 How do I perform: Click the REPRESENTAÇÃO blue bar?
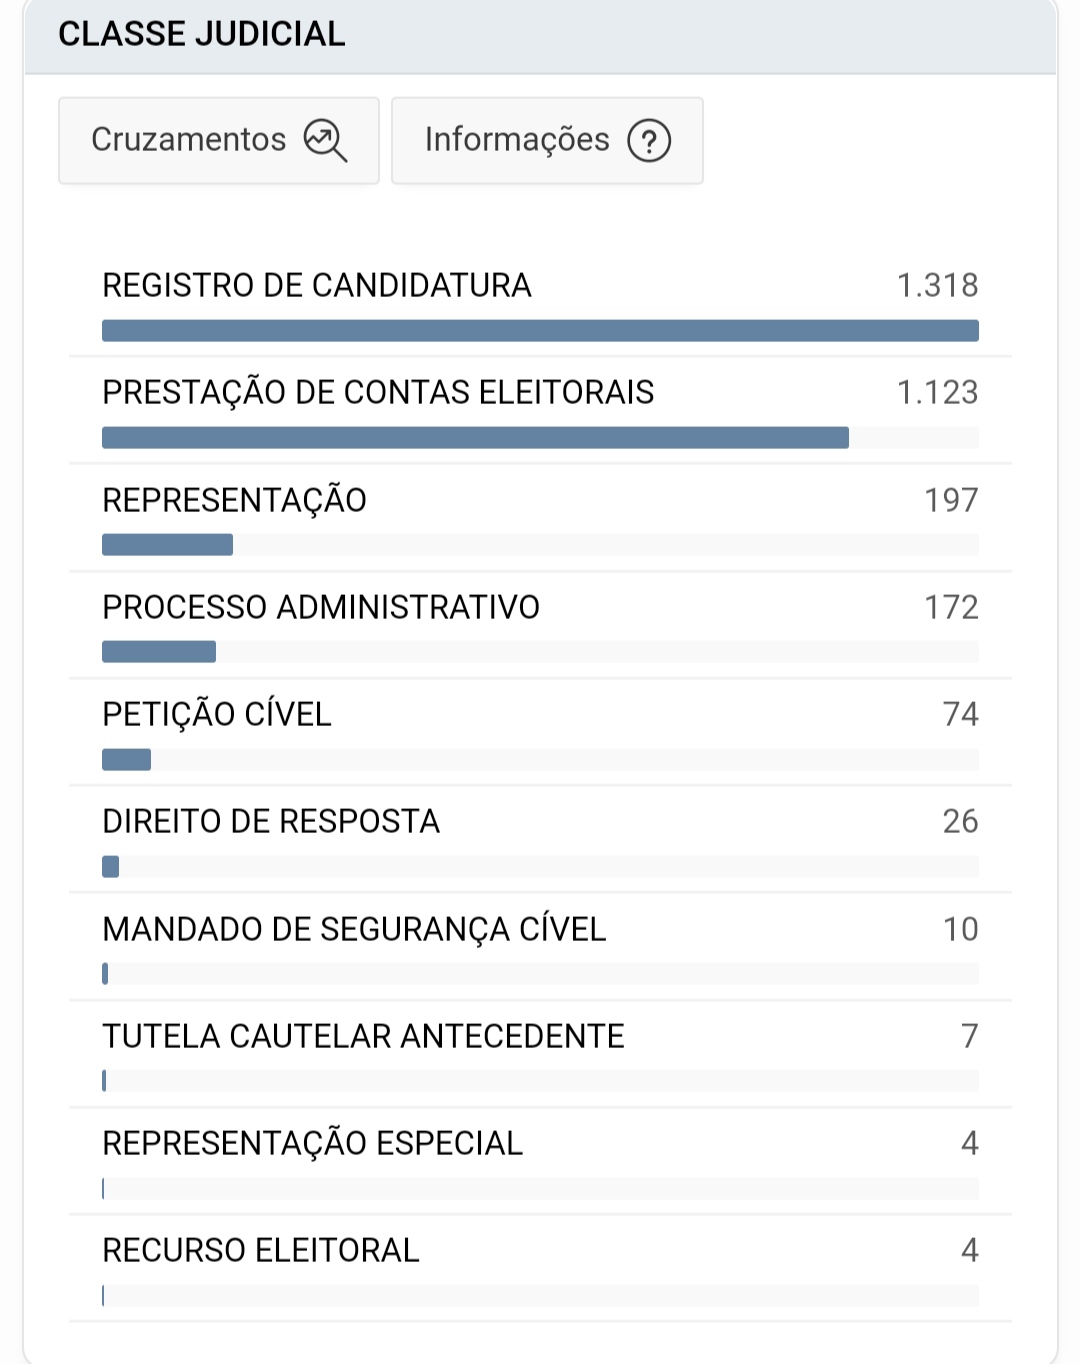tap(167, 545)
